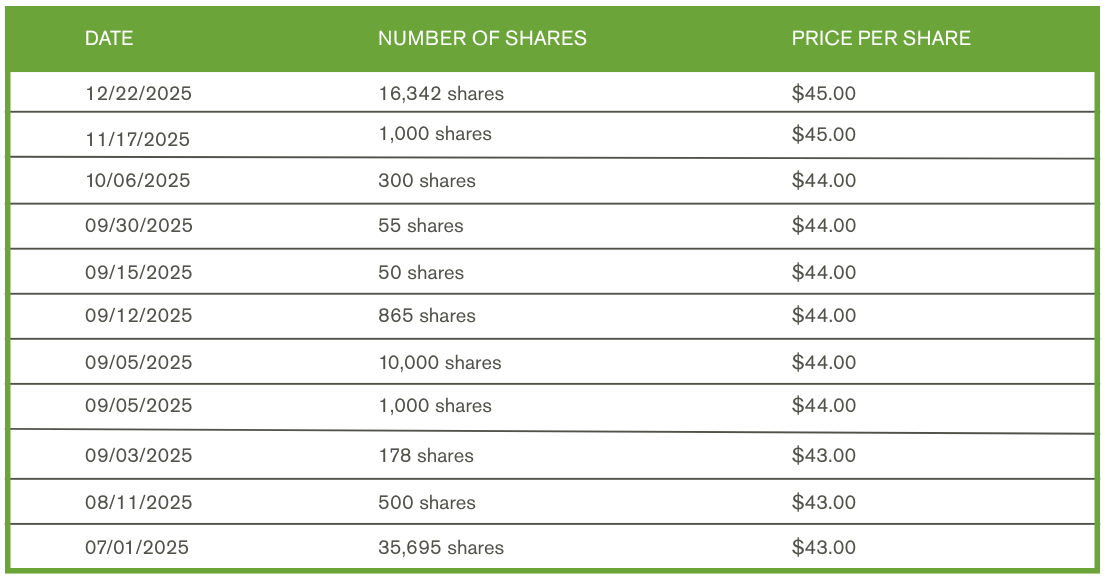This screenshot has width=1105, height=579.
Task: Select the 11/17/2025 date cell
Action: point(137,139)
